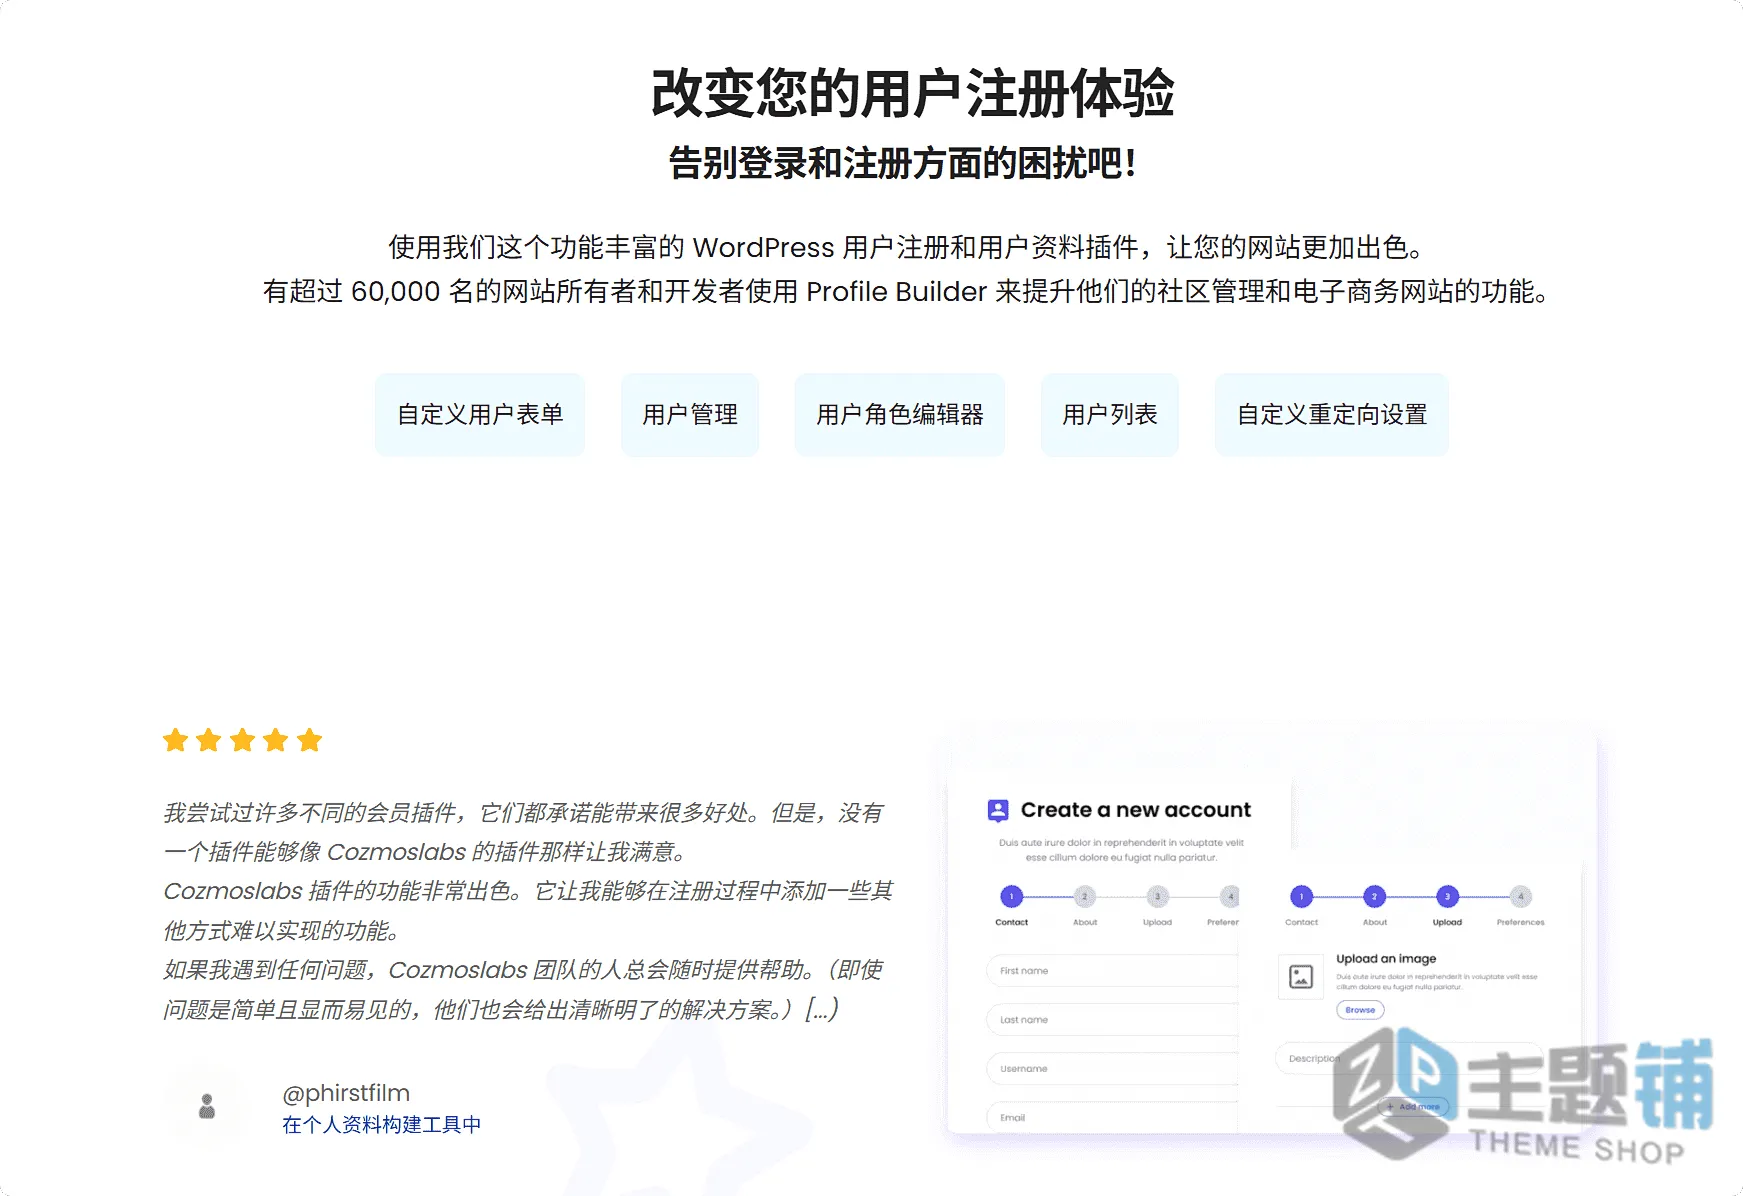
Task: Click the first rating star
Action: tap(176, 740)
